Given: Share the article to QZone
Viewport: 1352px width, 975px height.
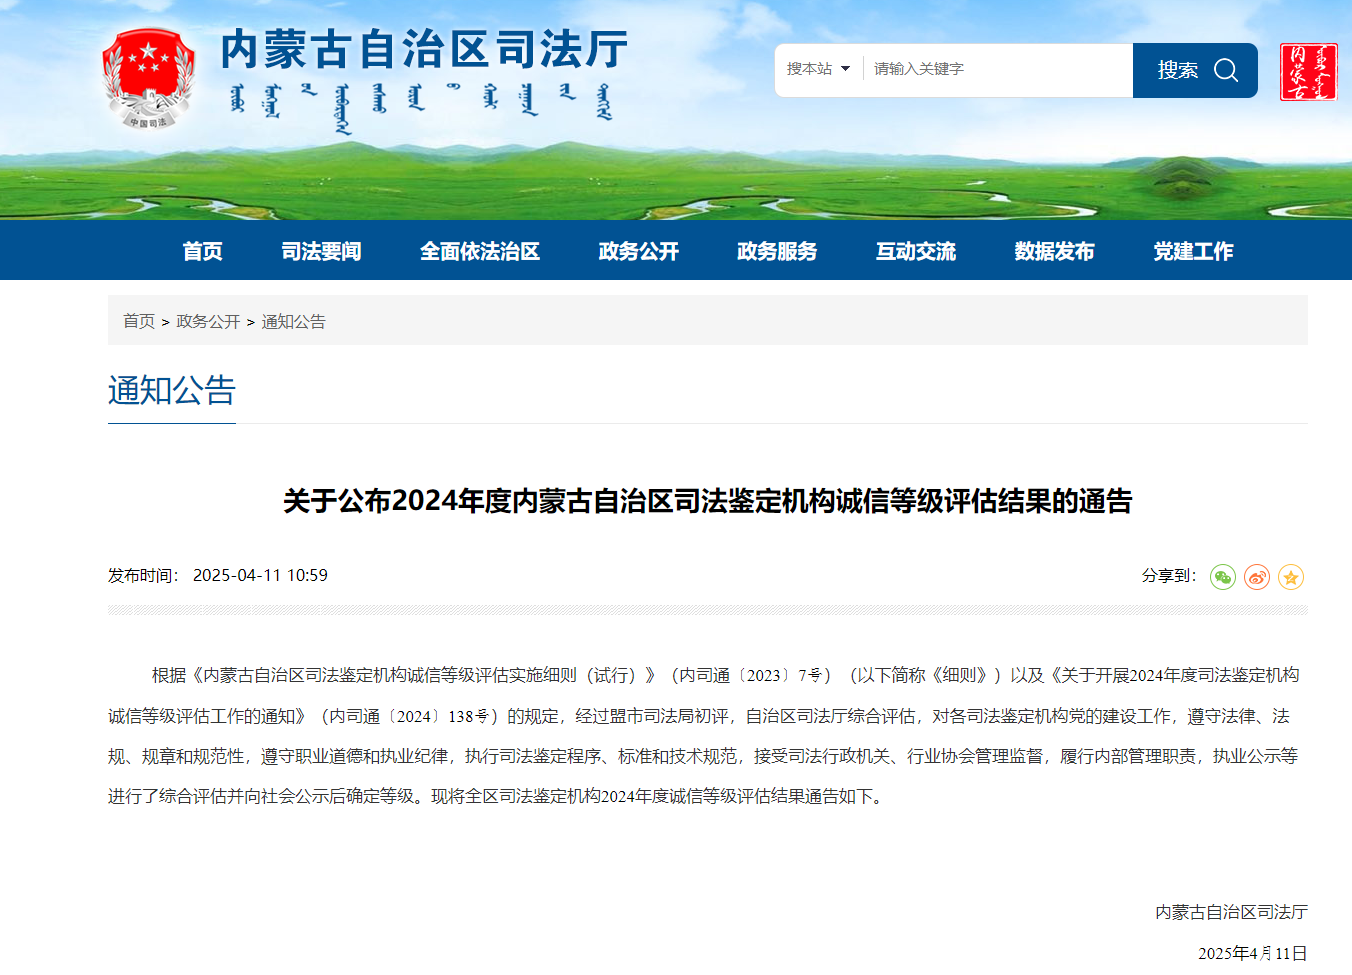Looking at the screenshot, I should click(x=1291, y=577).
